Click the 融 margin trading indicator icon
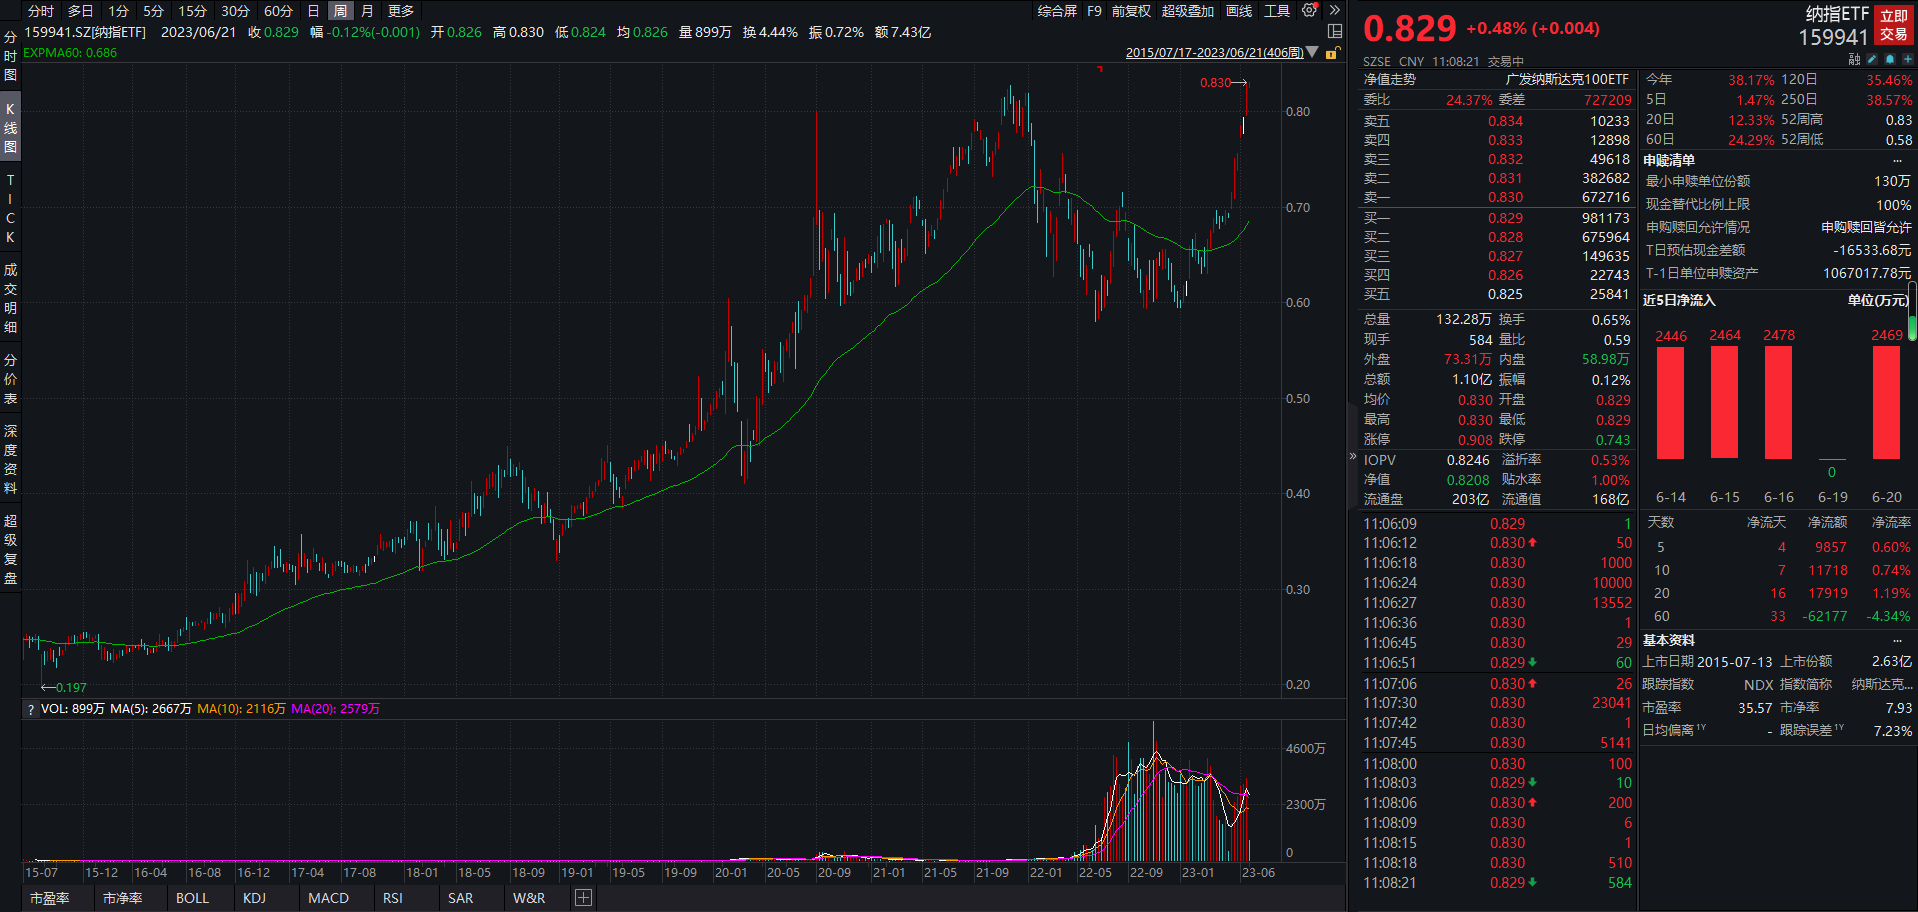This screenshot has width=1918, height=912. pos(1855,59)
